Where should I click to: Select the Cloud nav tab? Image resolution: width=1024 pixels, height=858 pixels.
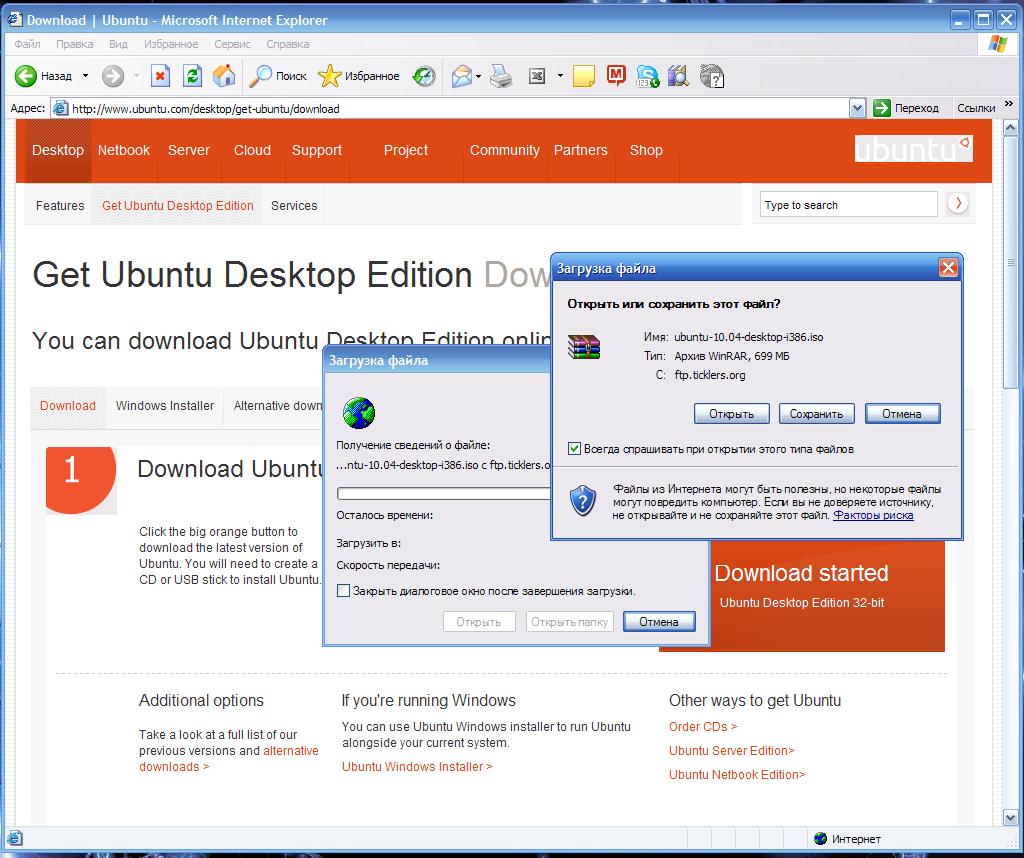(x=252, y=150)
